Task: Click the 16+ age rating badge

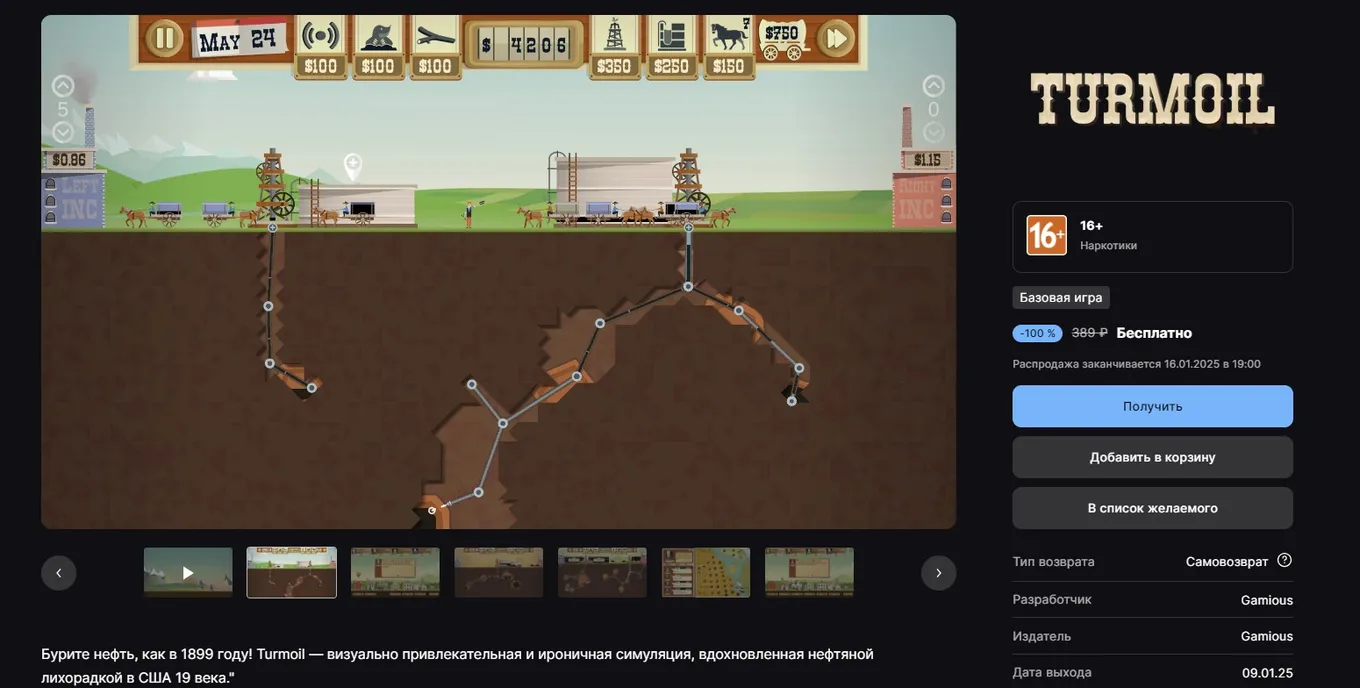Action: pyautogui.click(x=1047, y=236)
